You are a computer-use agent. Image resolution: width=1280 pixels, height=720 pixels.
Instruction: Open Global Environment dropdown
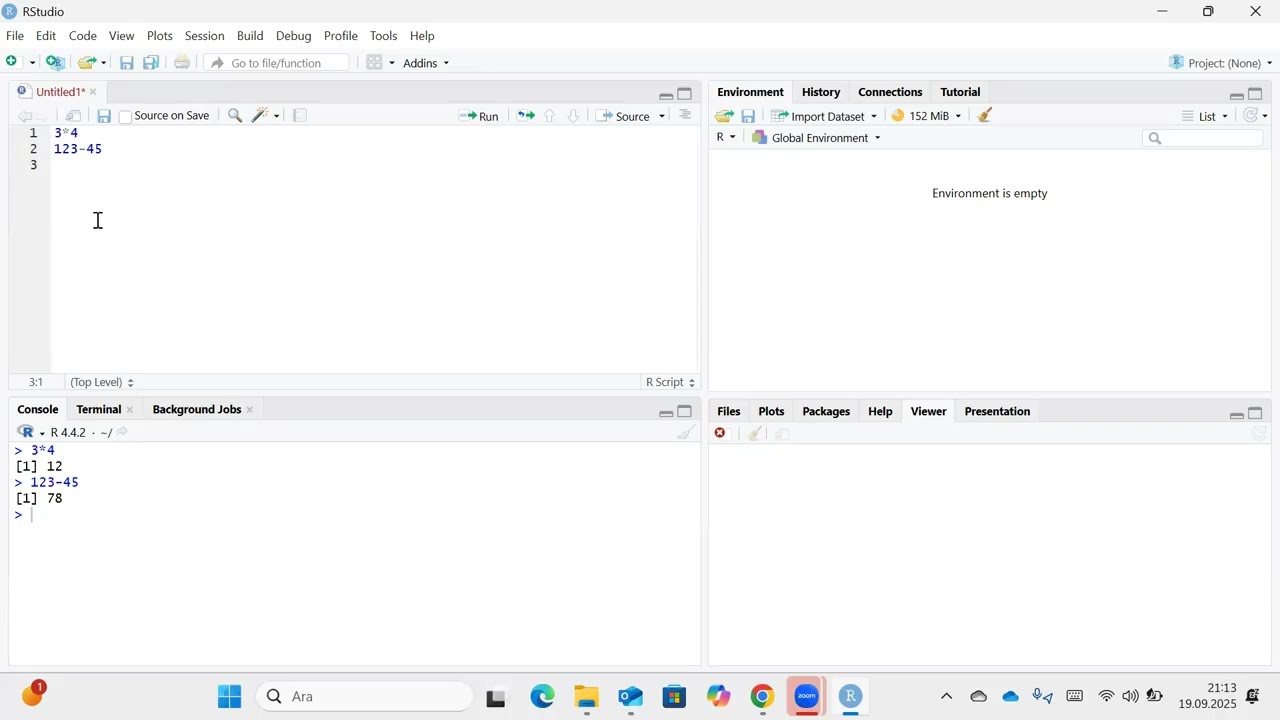[817, 138]
